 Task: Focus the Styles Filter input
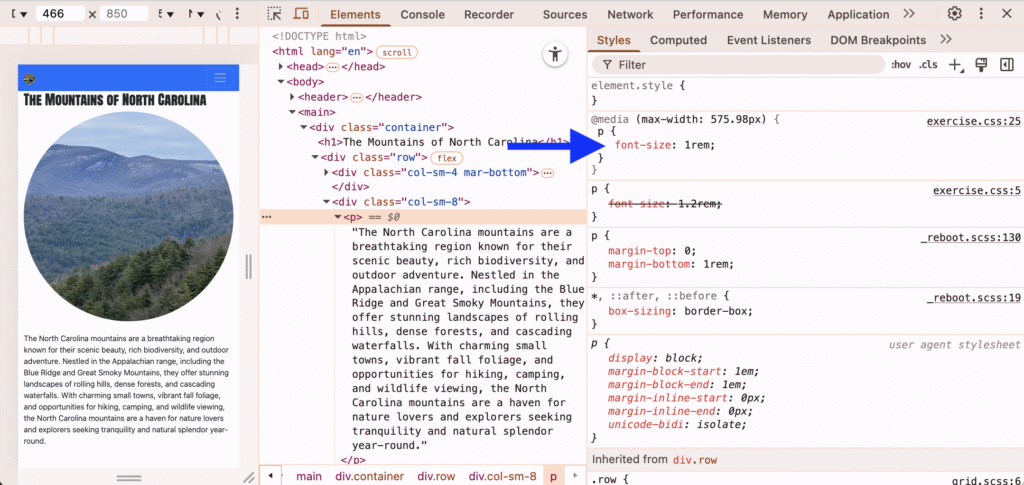738,65
